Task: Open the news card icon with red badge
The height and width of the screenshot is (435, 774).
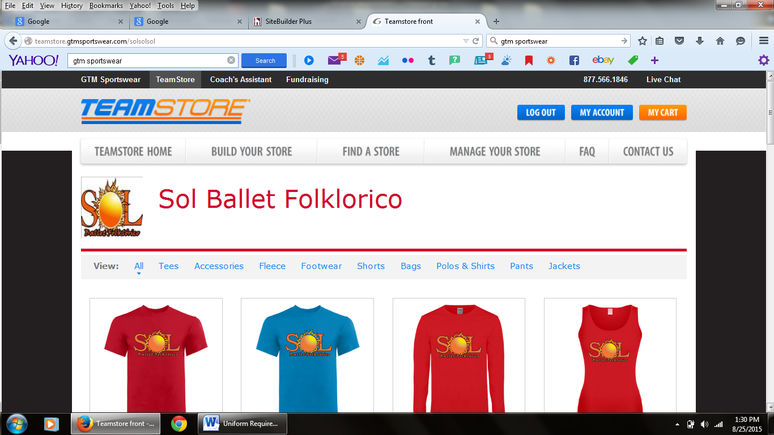Action: pyautogui.click(x=483, y=60)
